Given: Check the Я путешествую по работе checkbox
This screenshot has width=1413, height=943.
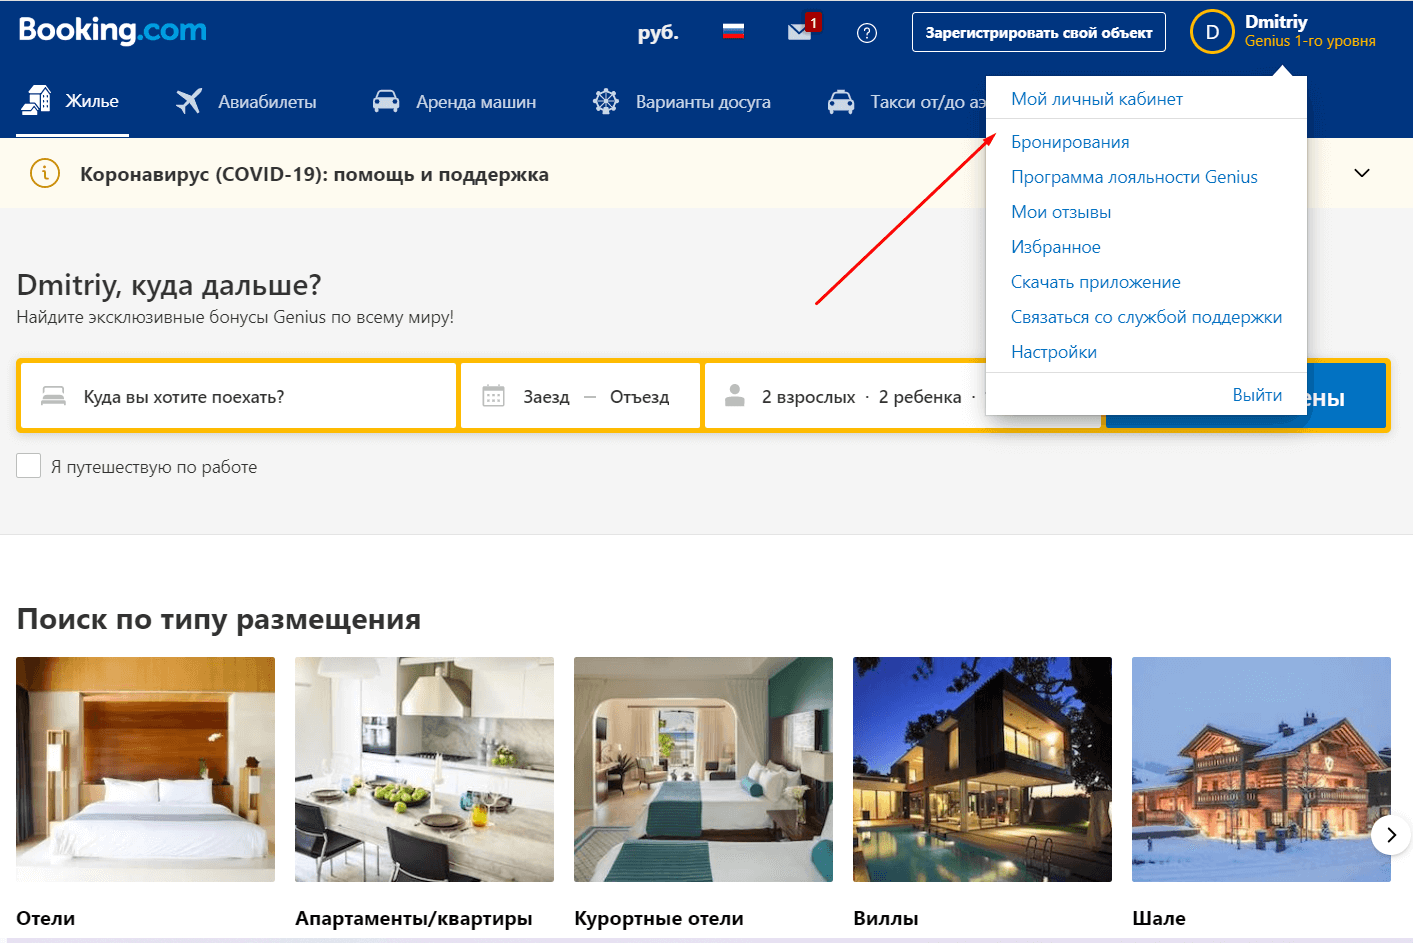Looking at the screenshot, I should (29, 466).
